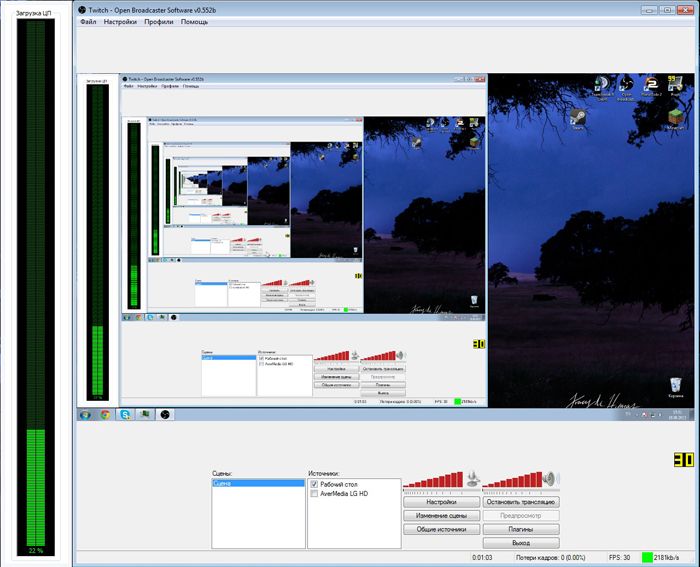Enable the AverMedia LG HD source
The height and width of the screenshot is (567, 700).
[314, 494]
